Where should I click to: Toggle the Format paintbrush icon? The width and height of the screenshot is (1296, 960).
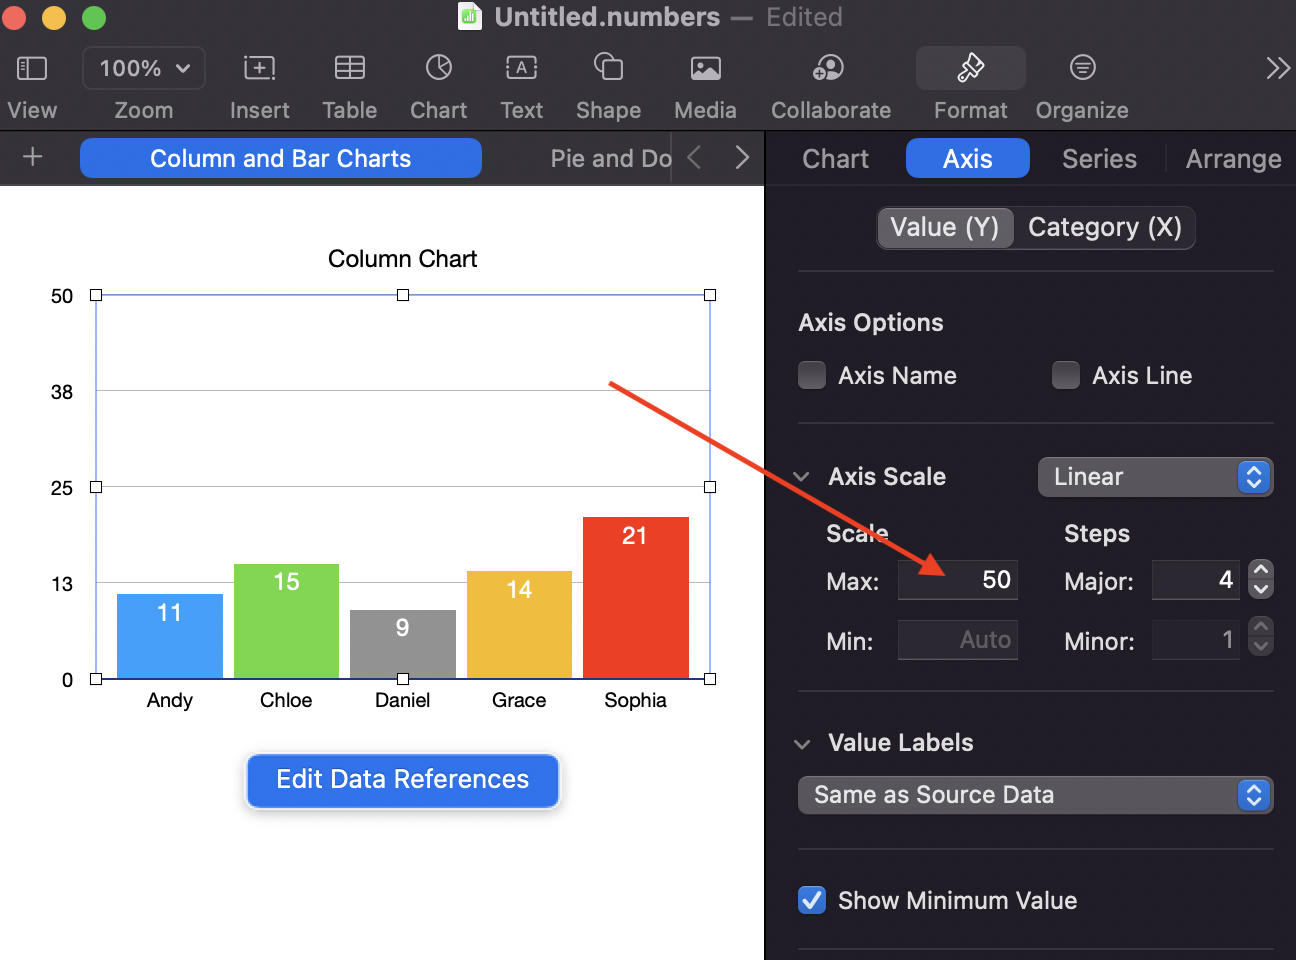[x=970, y=68]
